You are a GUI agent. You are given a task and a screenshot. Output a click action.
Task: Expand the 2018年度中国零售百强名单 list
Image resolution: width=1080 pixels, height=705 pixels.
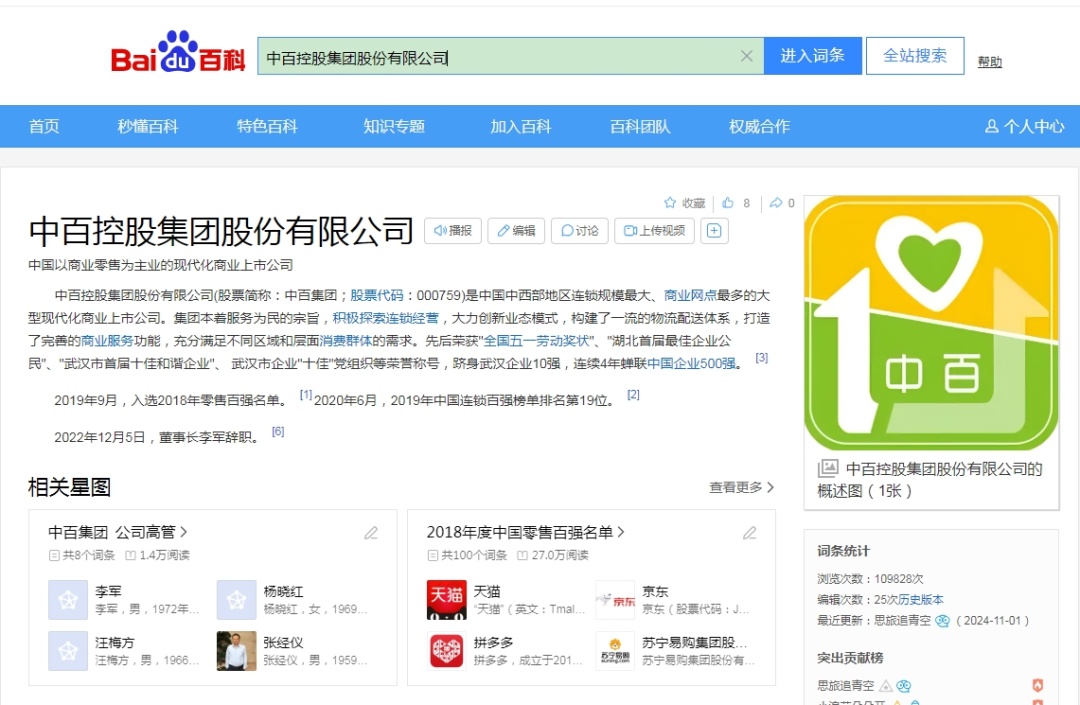(x=526, y=532)
